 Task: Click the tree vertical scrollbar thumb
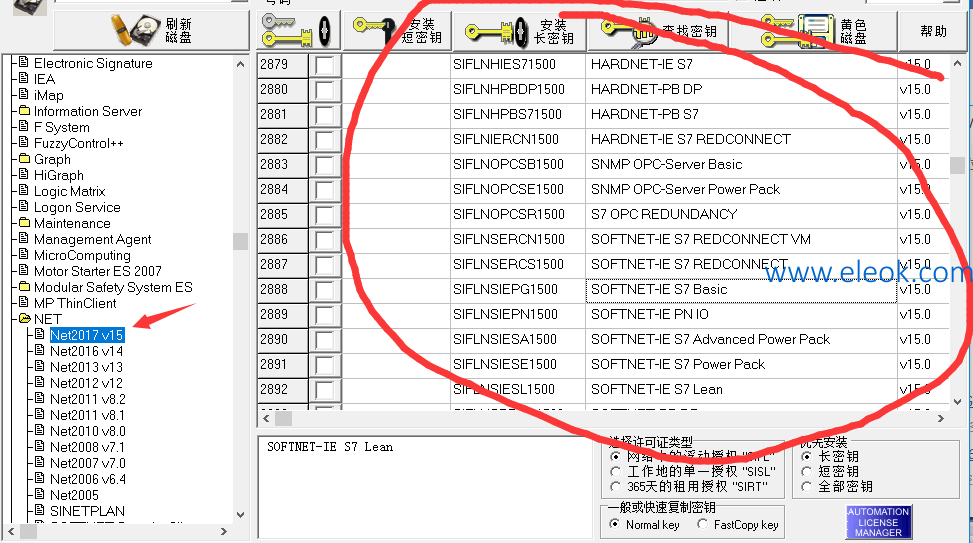(x=240, y=241)
